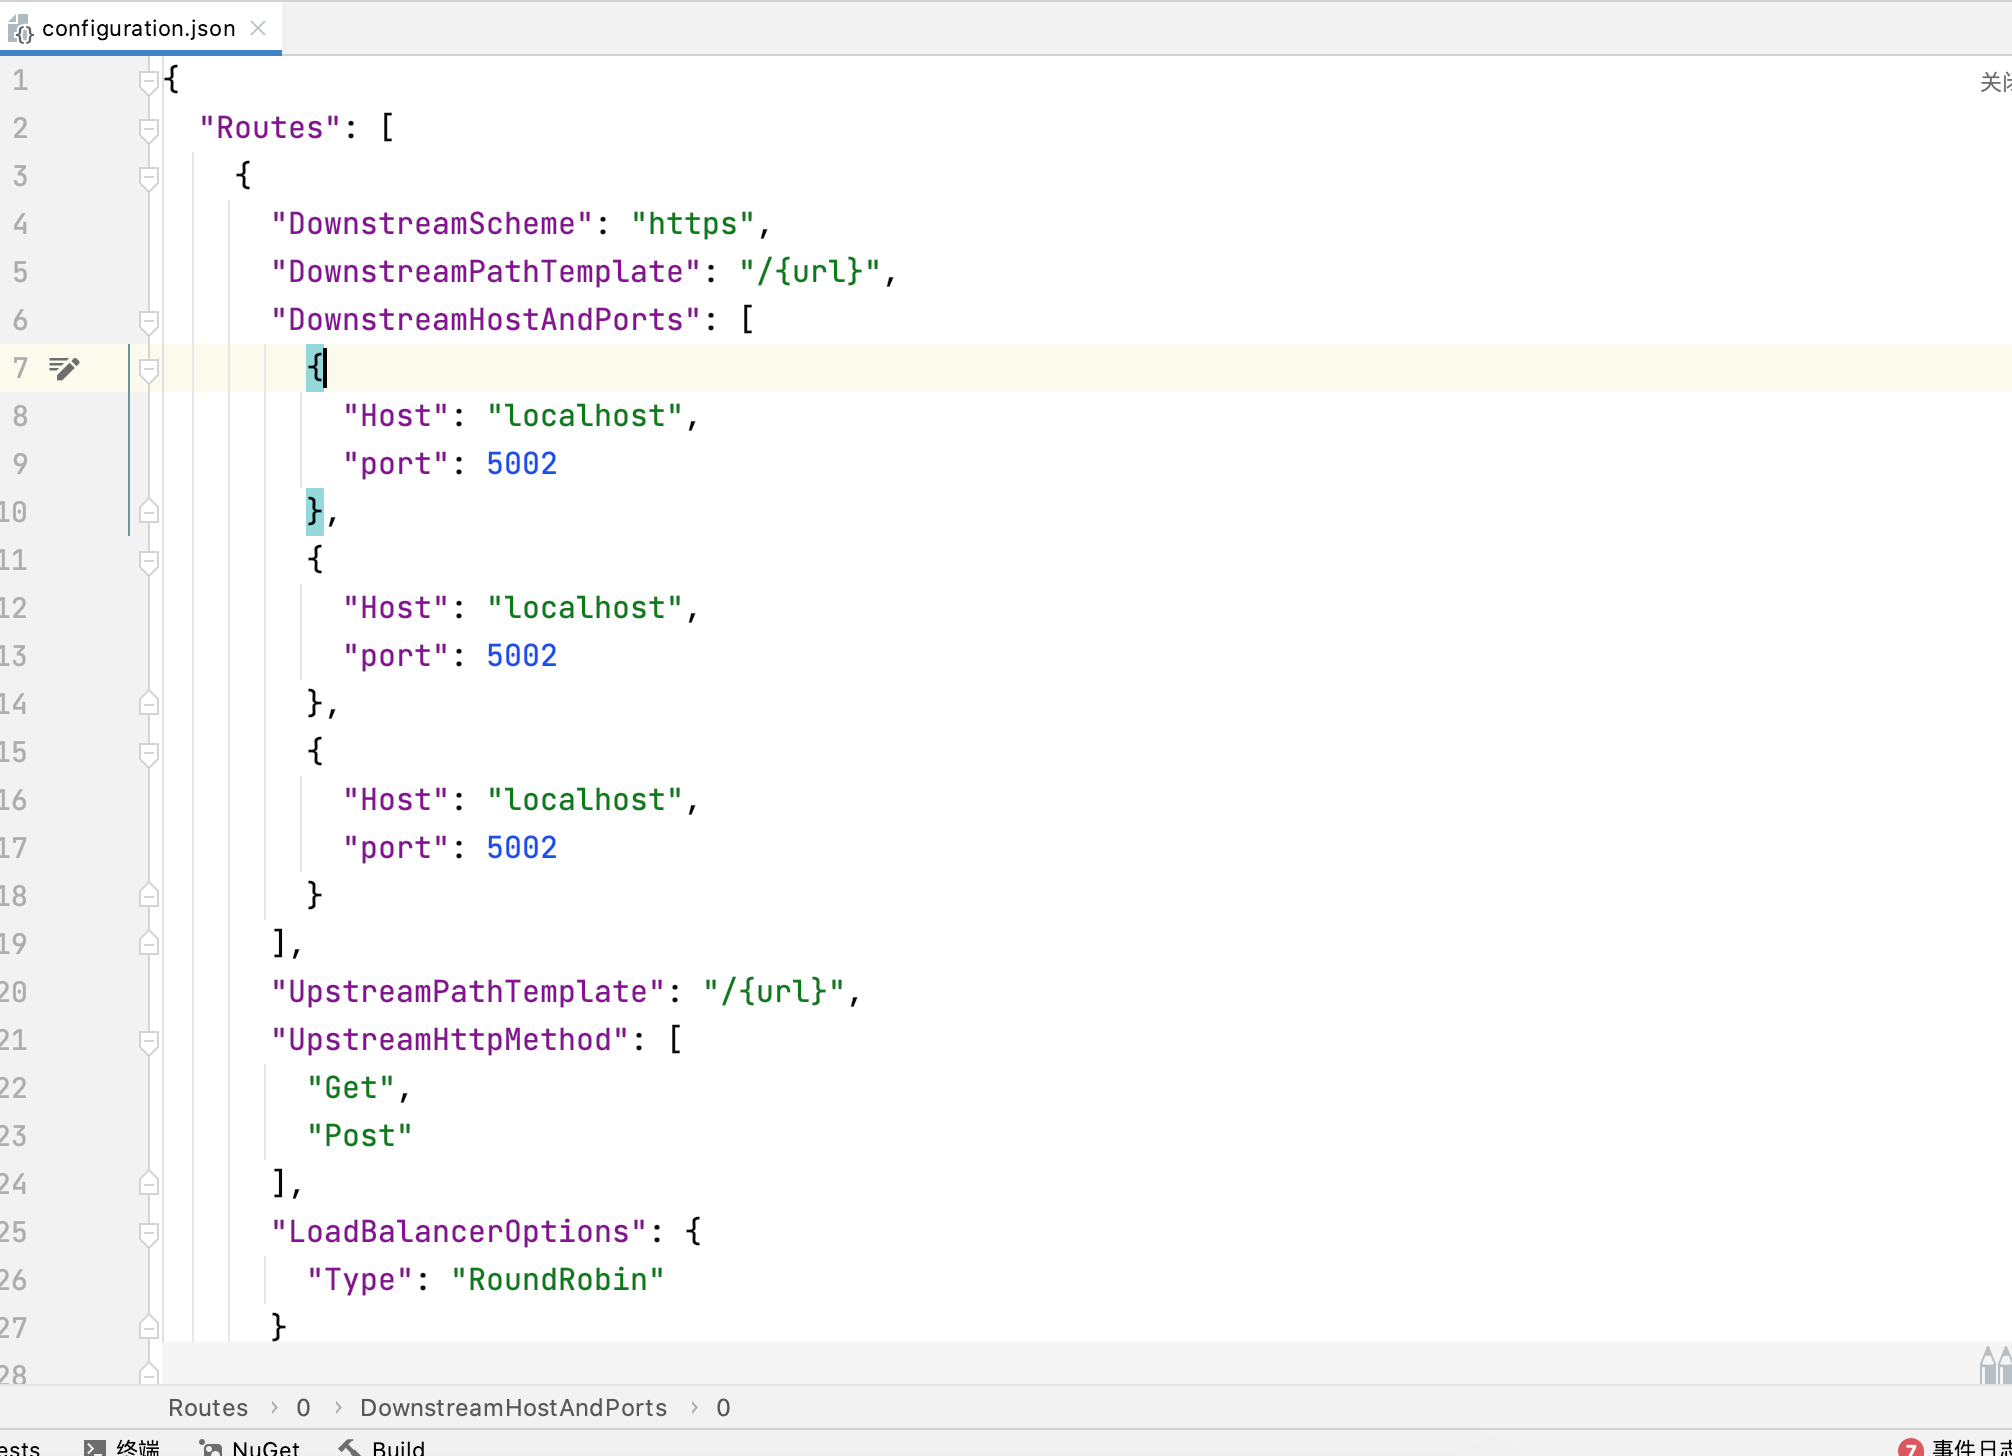2012x1456 pixels.
Task: Collapse LoadBalancerOptions fold marker on line 25
Action: (149, 1234)
